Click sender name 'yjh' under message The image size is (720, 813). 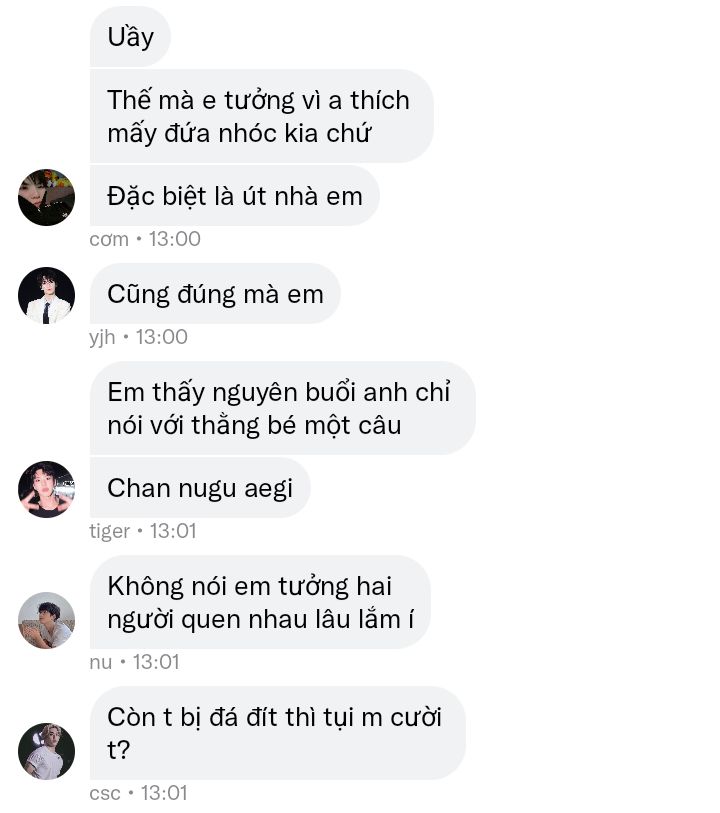(x=102, y=338)
